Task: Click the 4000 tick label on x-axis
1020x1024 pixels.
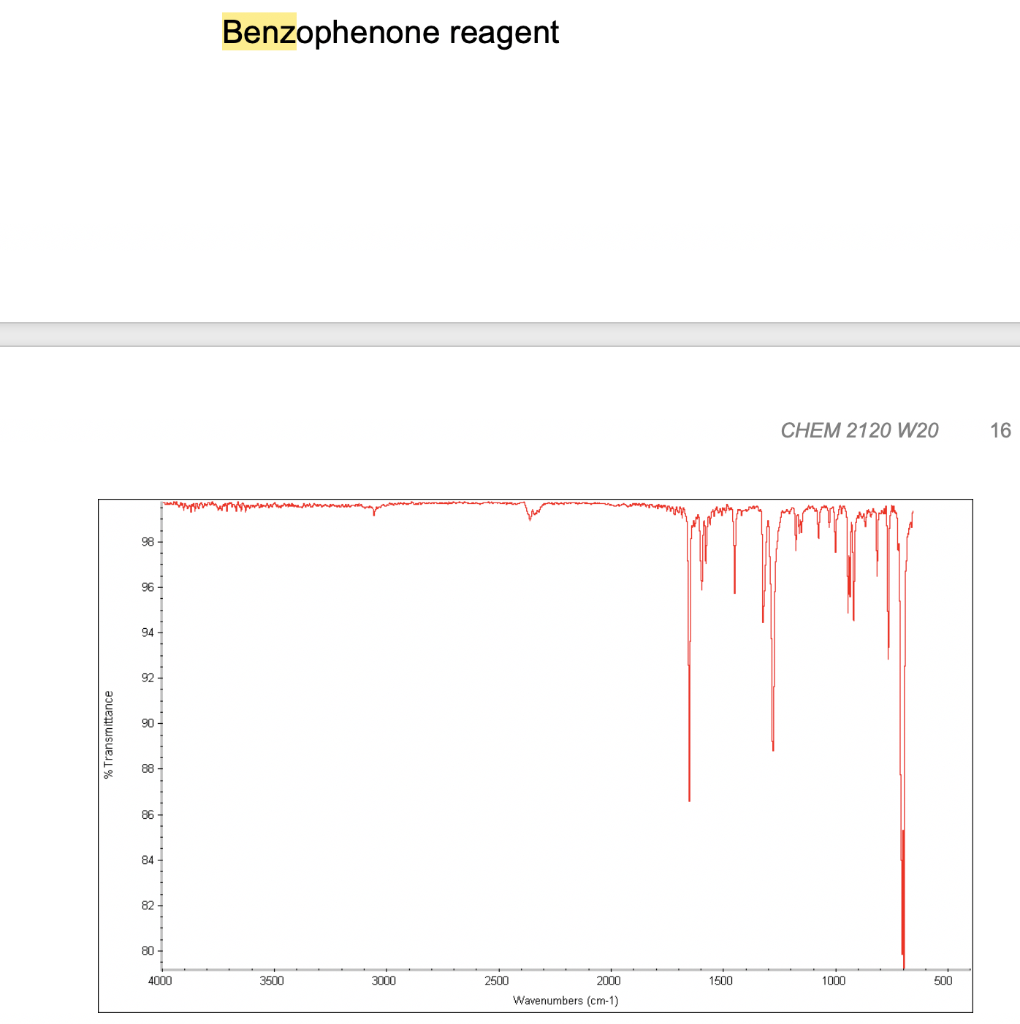Action: click(161, 981)
